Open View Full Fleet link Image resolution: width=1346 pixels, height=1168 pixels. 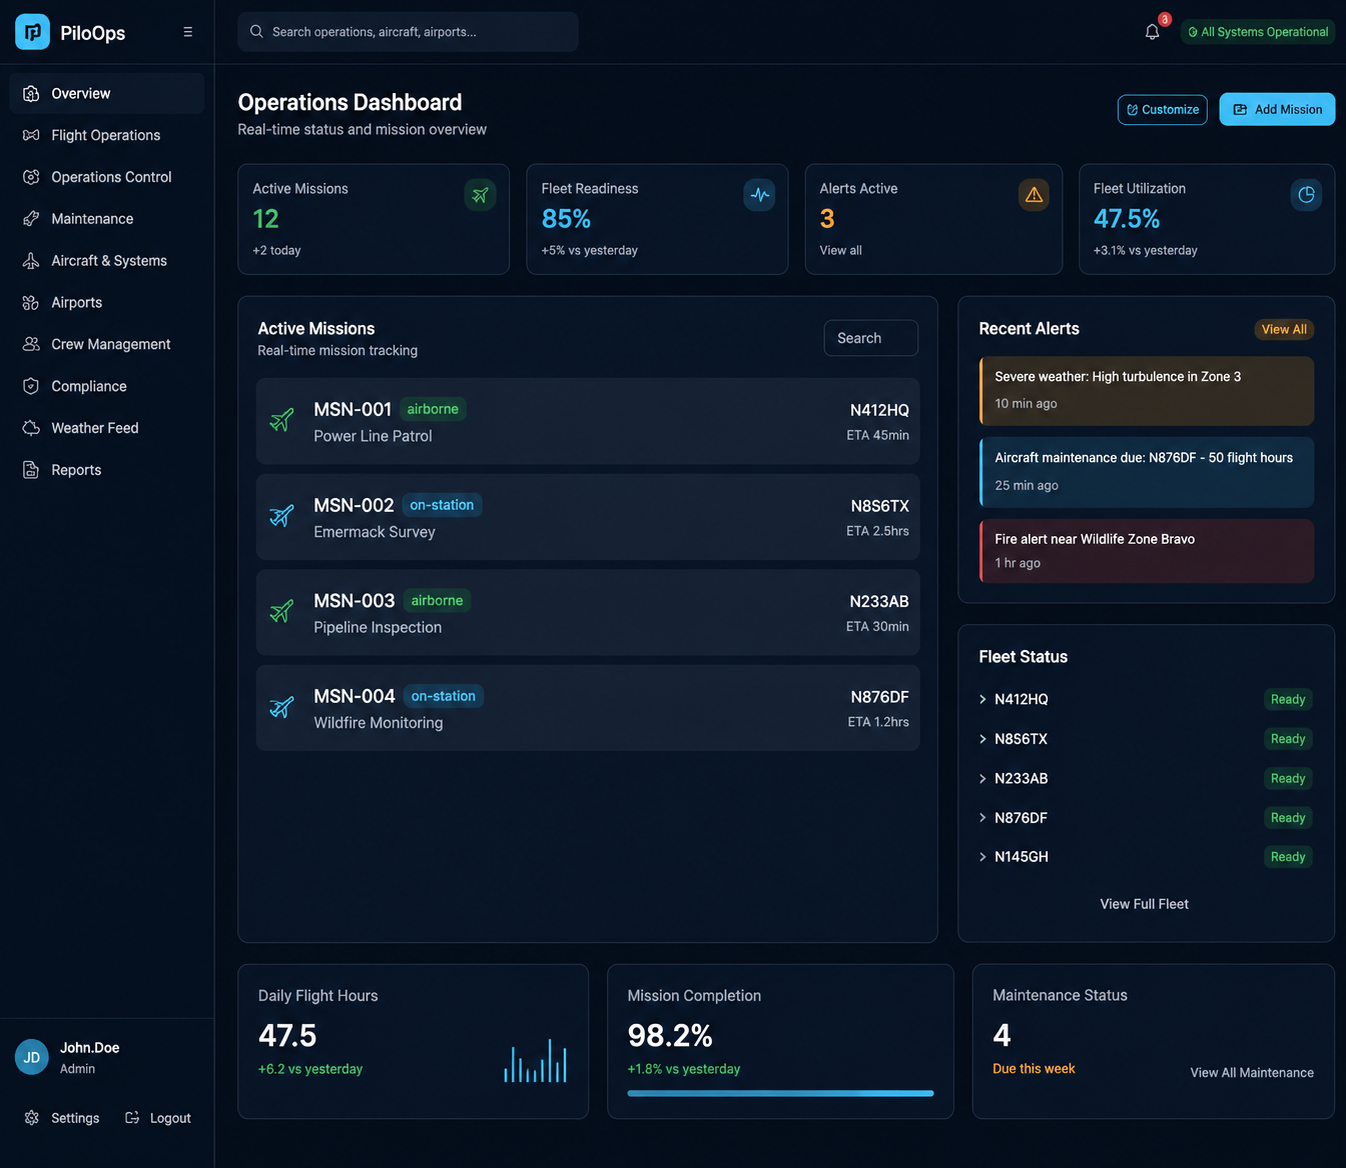pyautogui.click(x=1145, y=904)
